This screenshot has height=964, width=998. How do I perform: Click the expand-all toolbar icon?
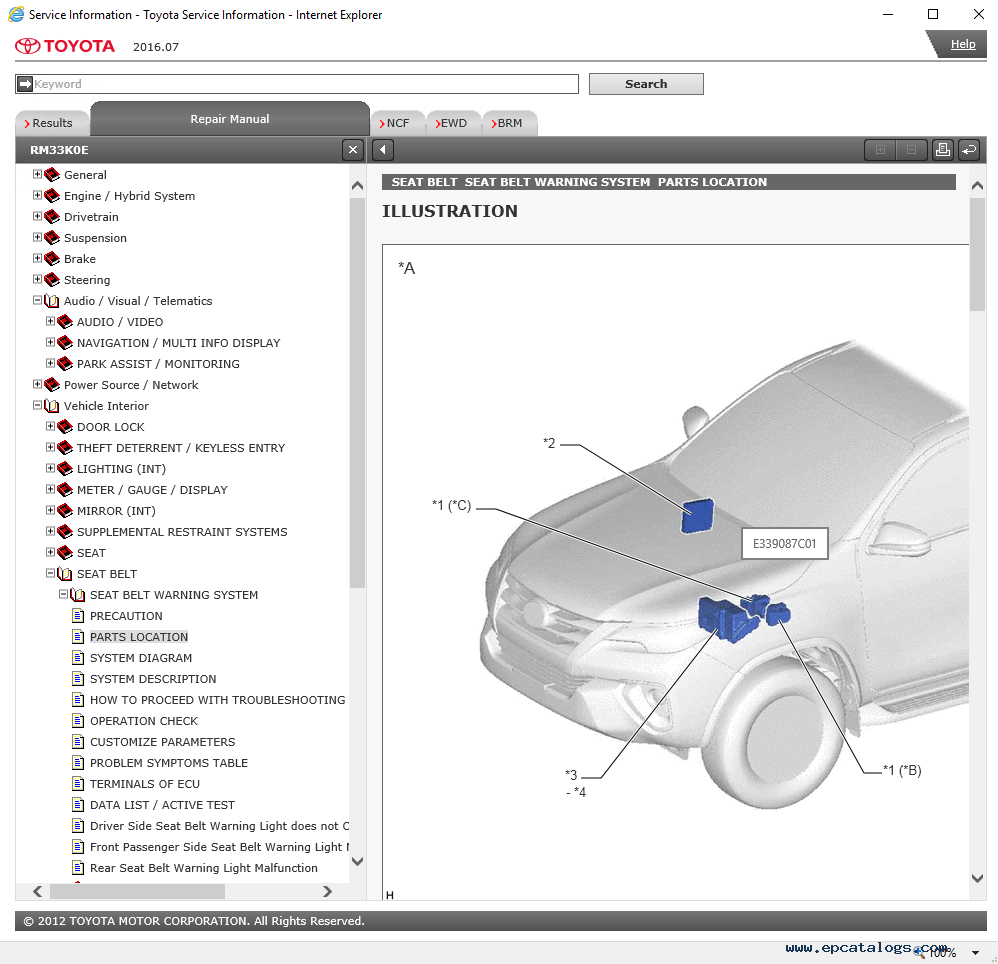click(x=880, y=150)
